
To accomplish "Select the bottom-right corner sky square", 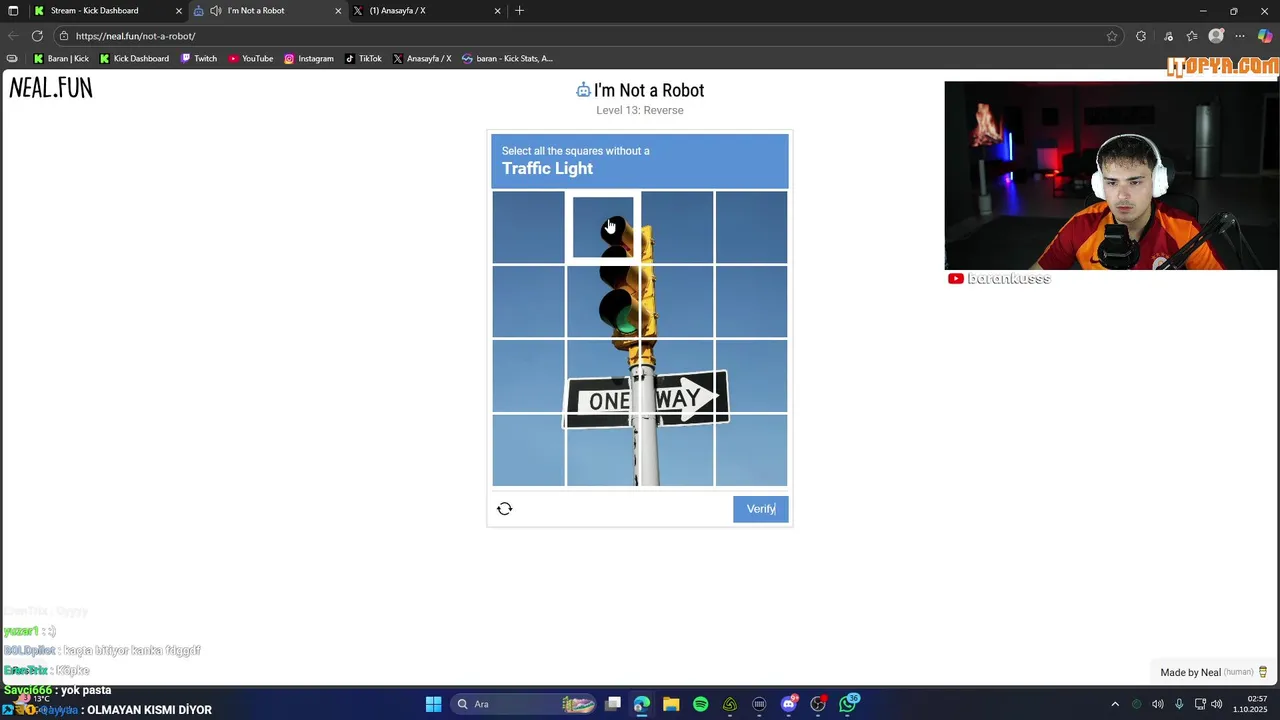I will pyautogui.click(x=751, y=450).
